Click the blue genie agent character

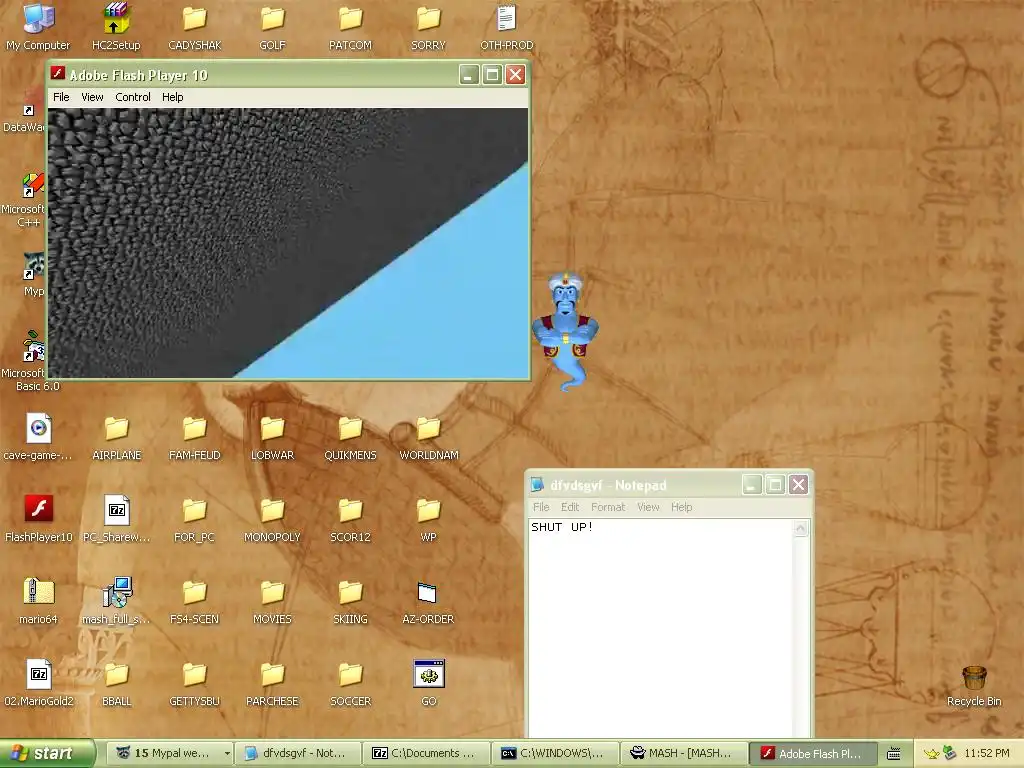pyautogui.click(x=566, y=332)
